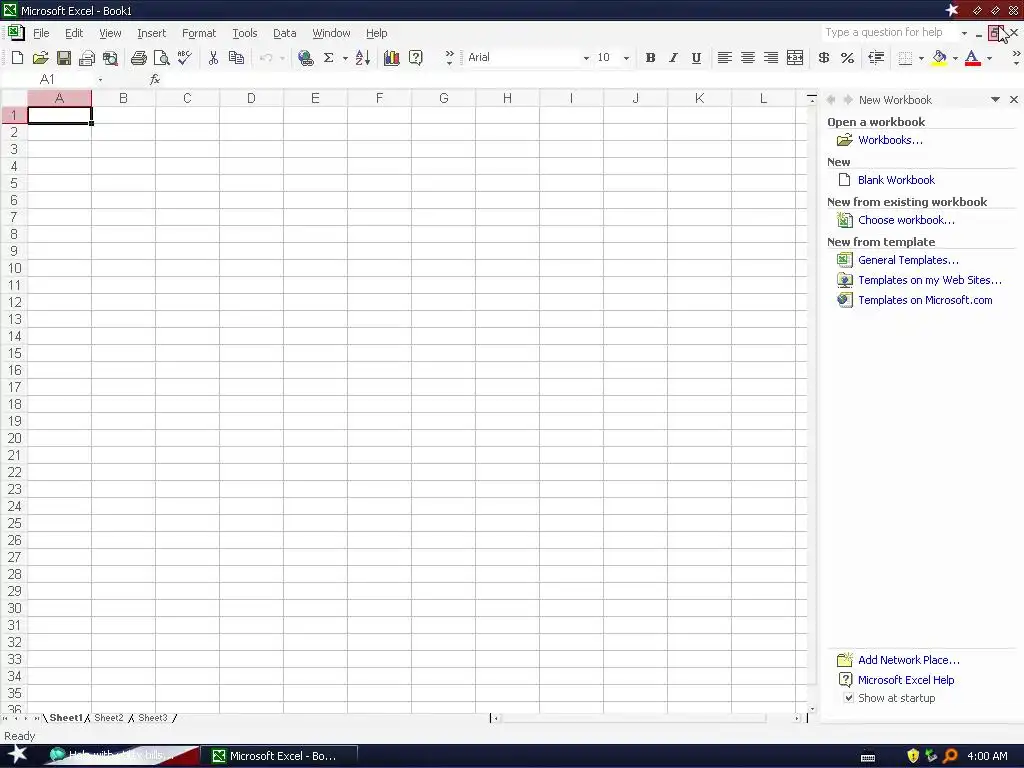Click the taskbar star Start button
The image size is (1024, 768).
[x=18, y=756]
